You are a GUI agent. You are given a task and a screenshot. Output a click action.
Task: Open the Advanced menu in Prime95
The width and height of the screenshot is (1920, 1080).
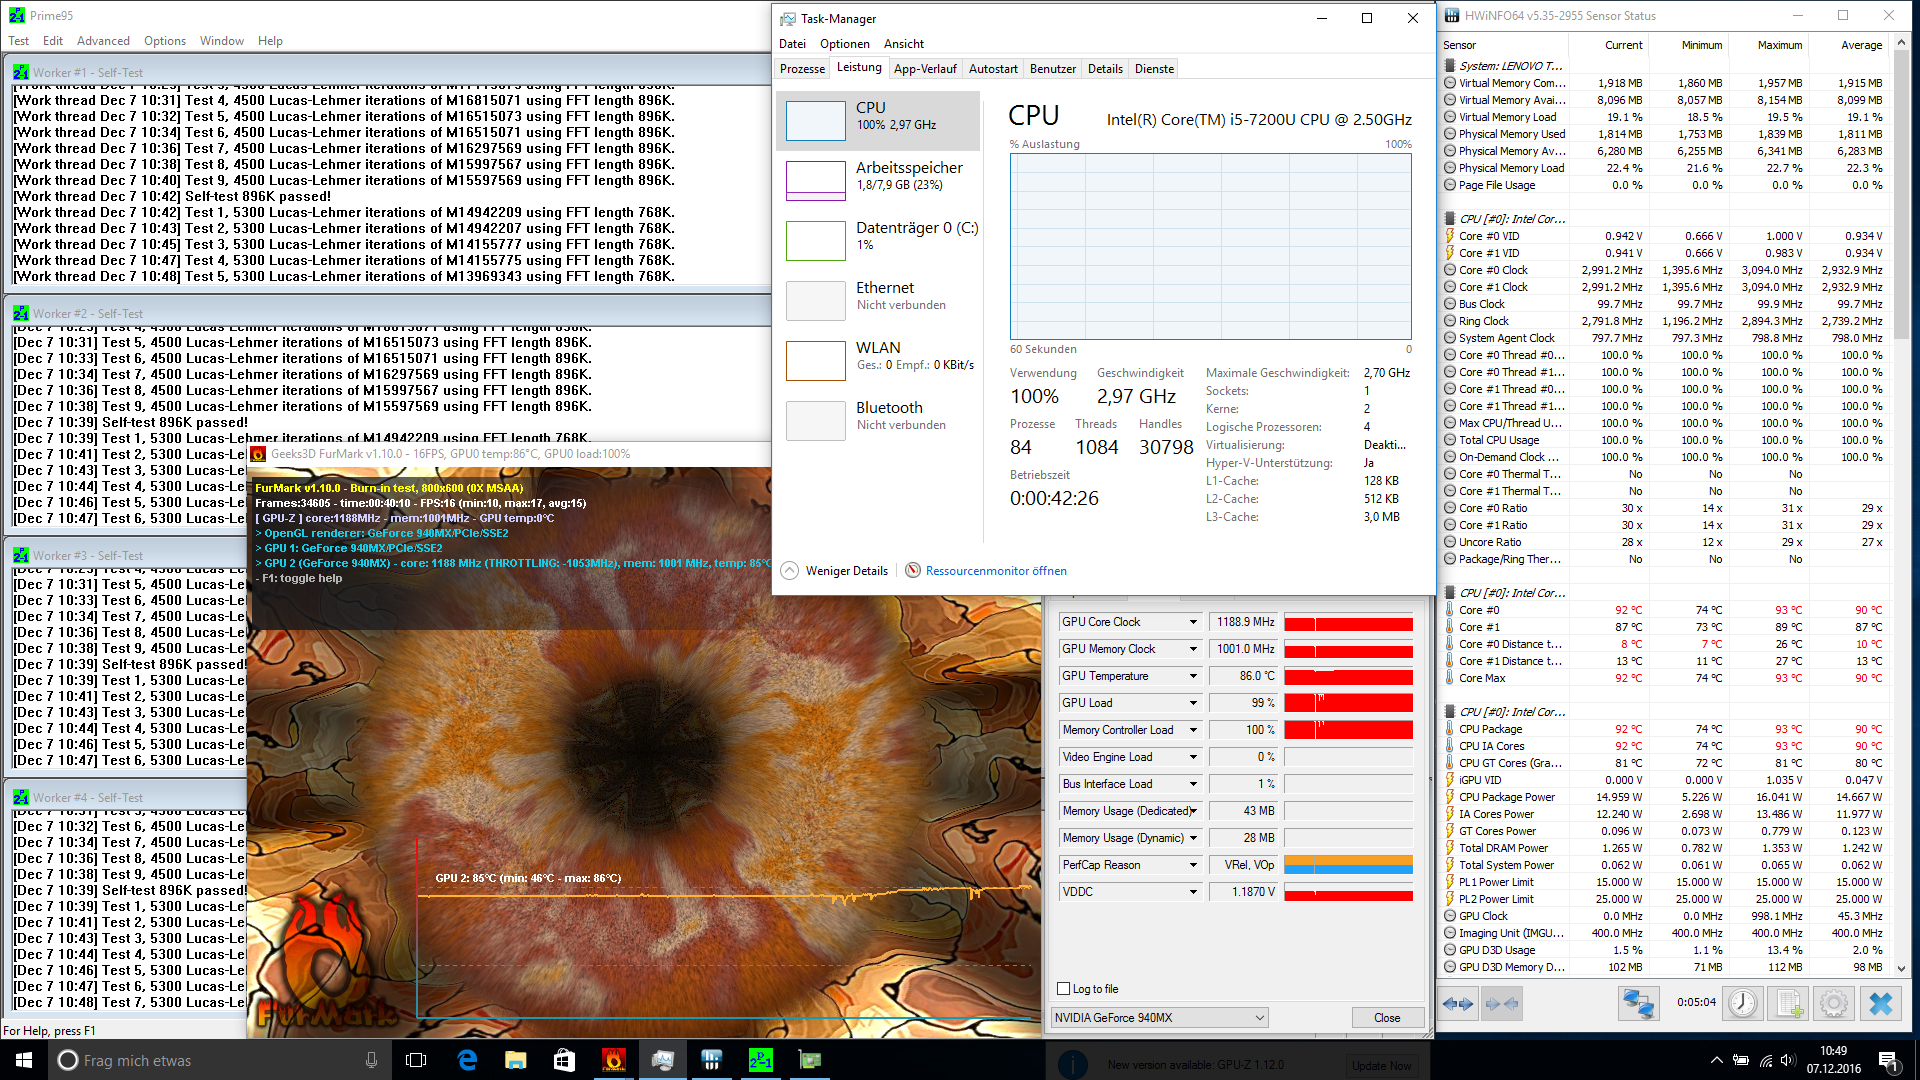(103, 41)
